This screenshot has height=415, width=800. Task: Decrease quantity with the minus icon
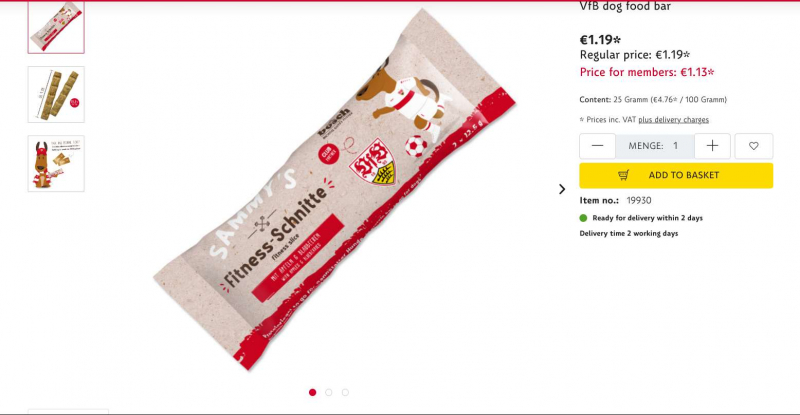[x=597, y=146]
